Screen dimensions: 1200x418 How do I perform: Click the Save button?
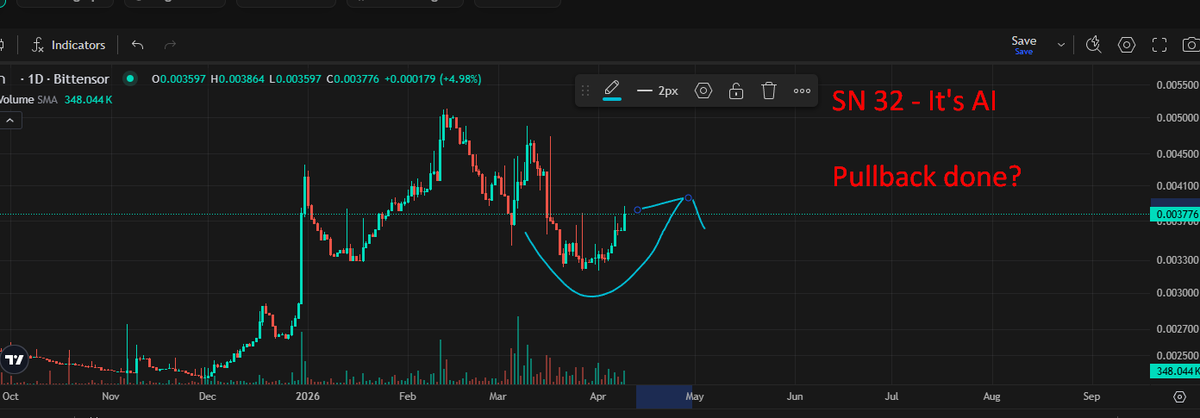pyautogui.click(x=1024, y=44)
